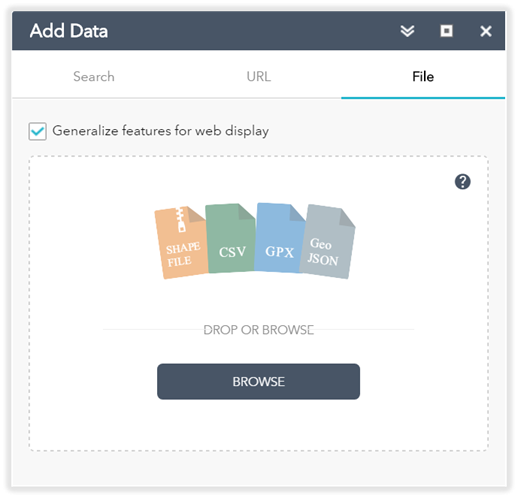Click the Add Data title text

point(69,31)
